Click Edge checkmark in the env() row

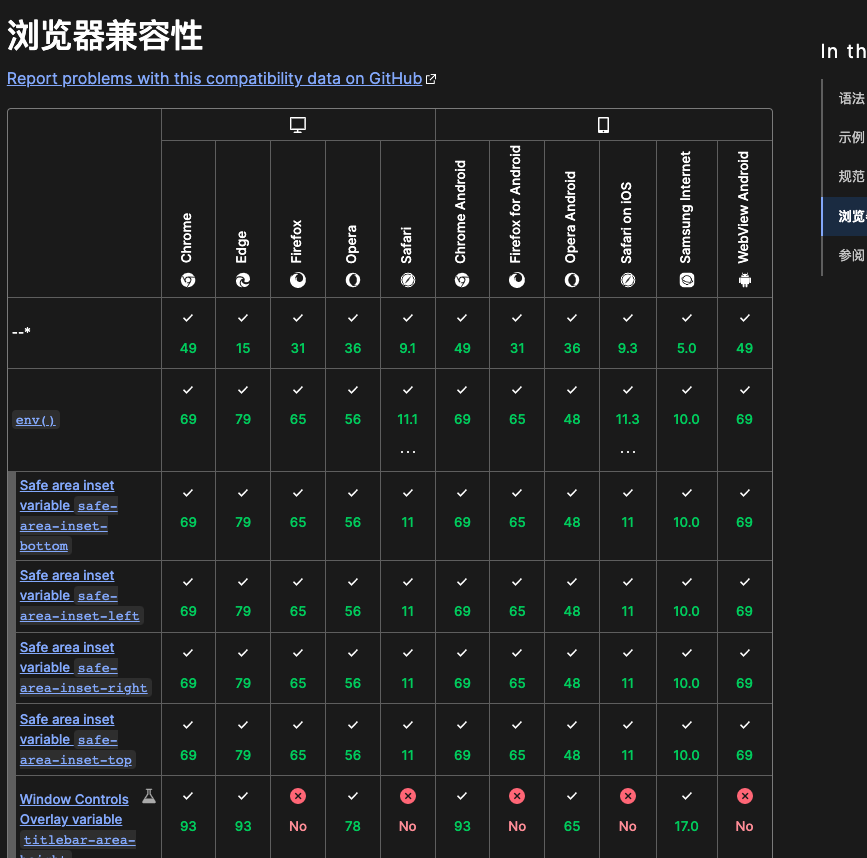[x=243, y=390]
